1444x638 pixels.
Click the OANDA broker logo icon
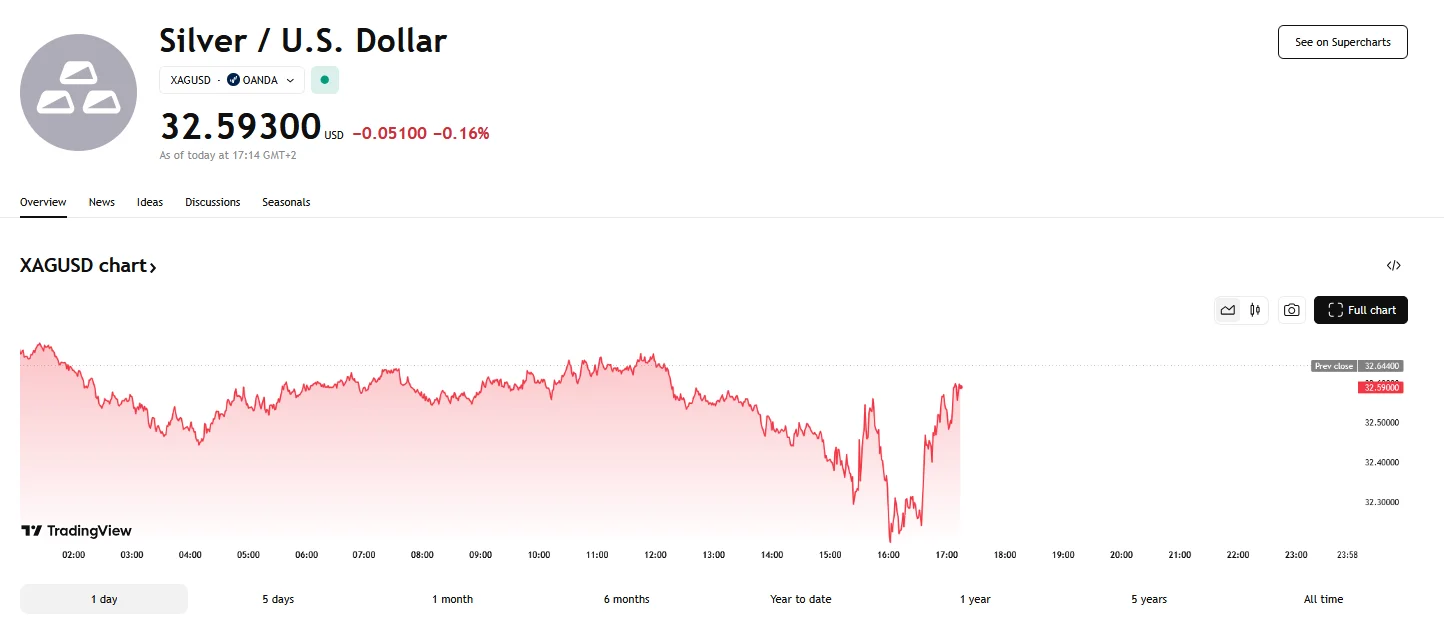[x=231, y=79]
